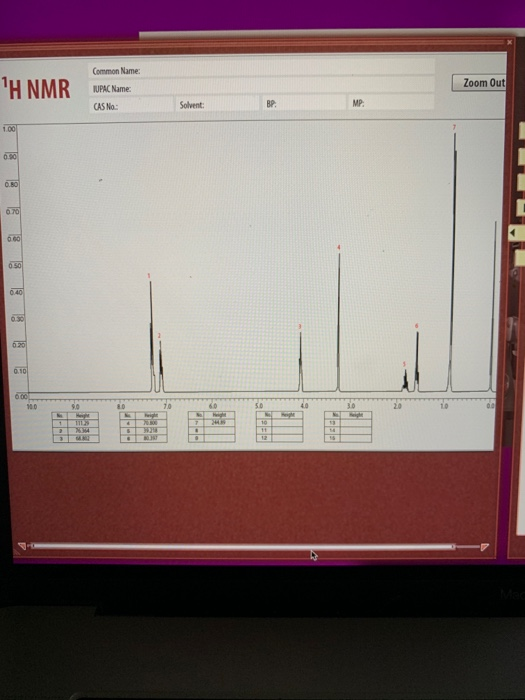The image size is (525, 700).
Task: Select peak label 7 near 0.8 ppm
Action: pos(454,128)
